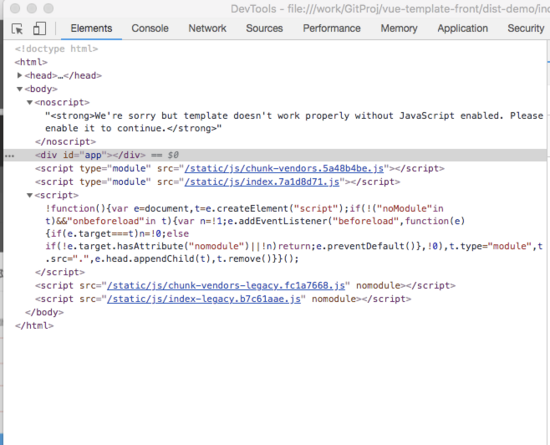Expand the head element
The height and width of the screenshot is (445, 550).
(20, 75)
